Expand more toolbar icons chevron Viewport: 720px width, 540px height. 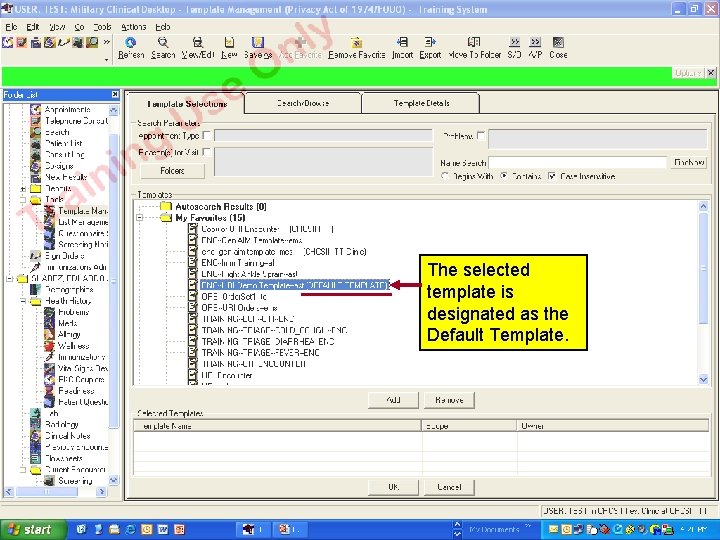(x=107, y=42)
